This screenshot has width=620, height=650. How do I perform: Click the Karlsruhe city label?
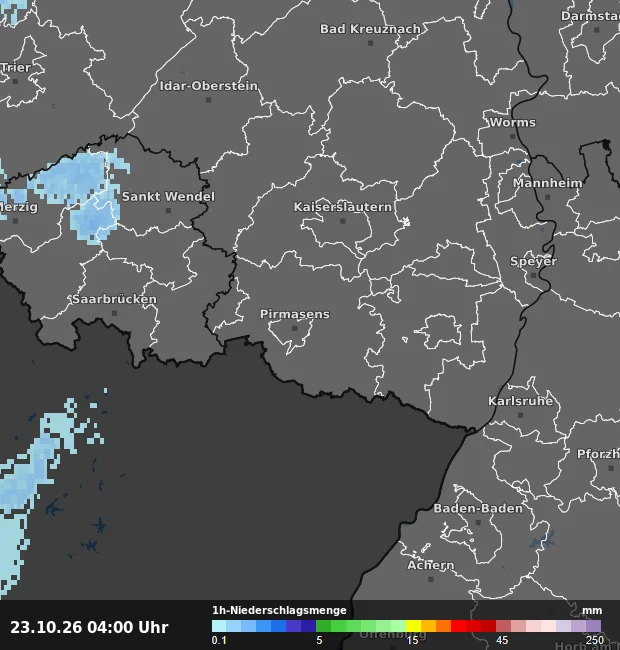(520, 401)
